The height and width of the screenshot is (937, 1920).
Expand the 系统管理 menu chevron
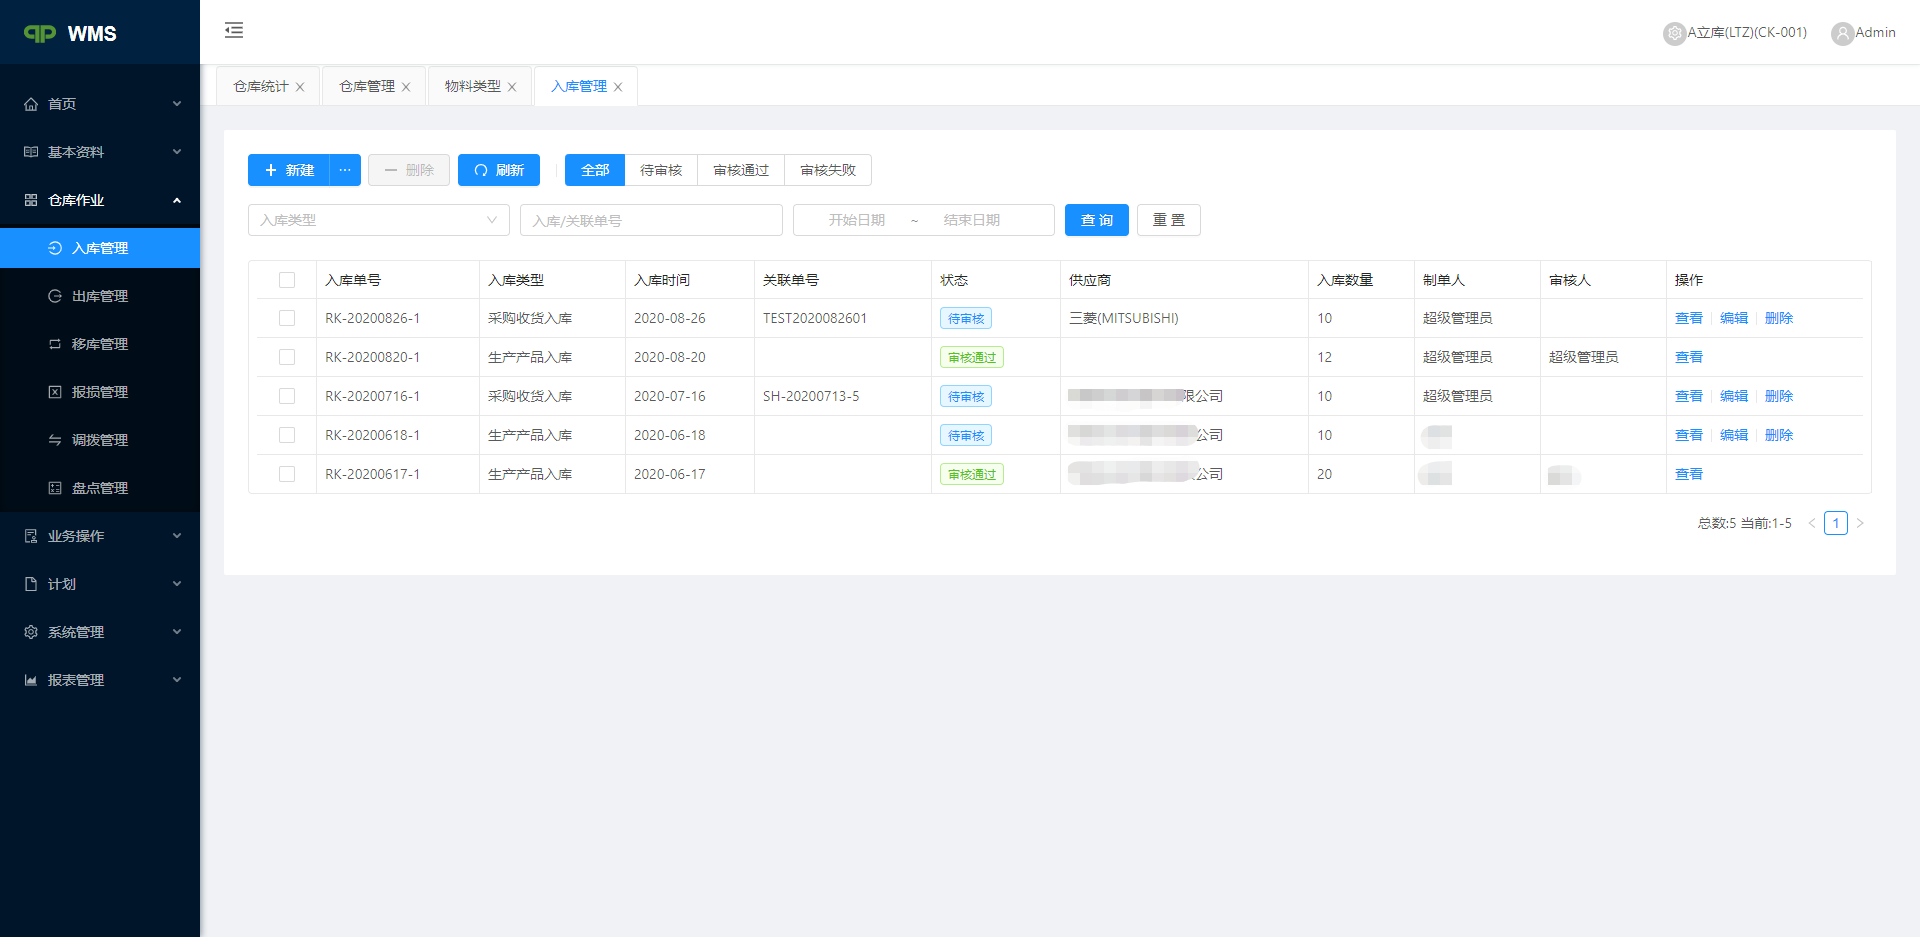tap(177, 632)
